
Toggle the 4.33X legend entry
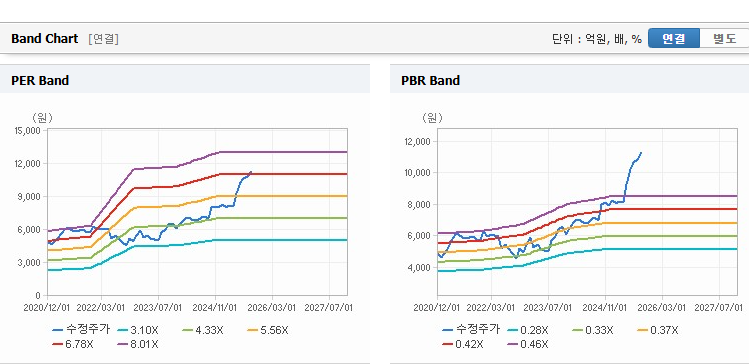coord(202,330)
